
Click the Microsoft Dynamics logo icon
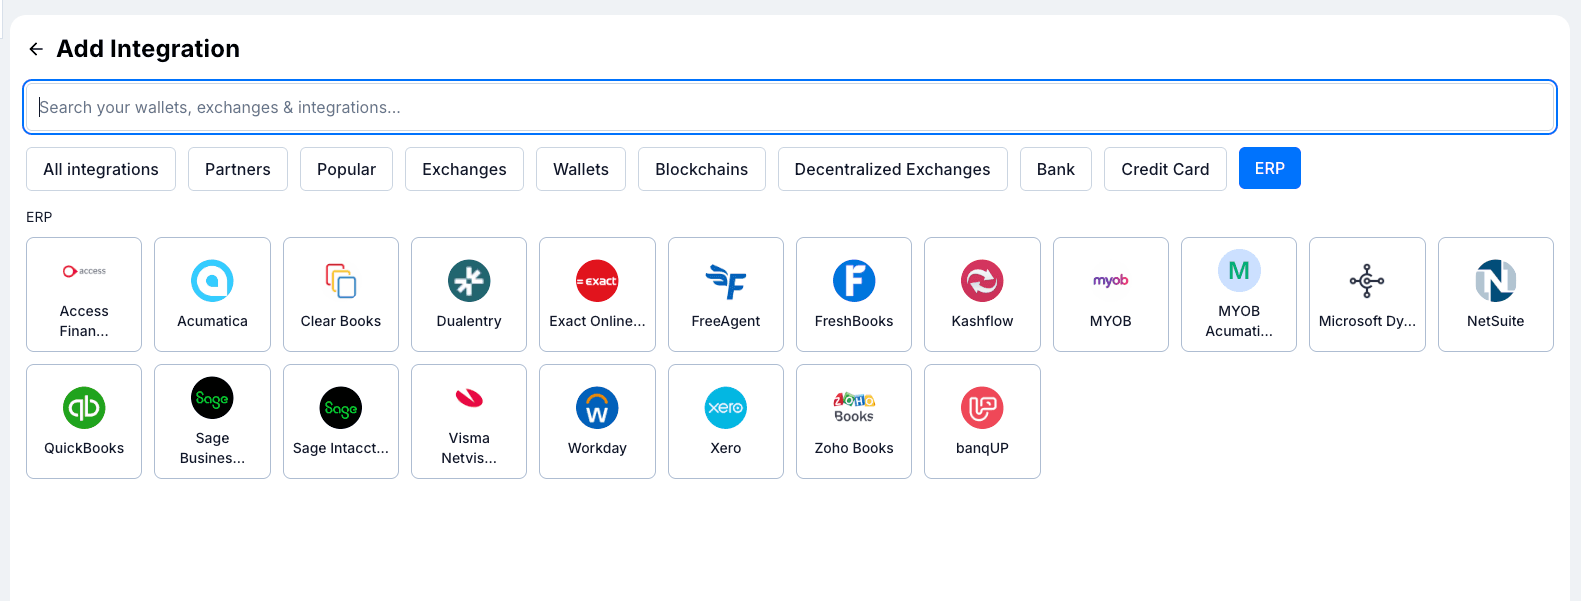click(x=1367, y=281)
